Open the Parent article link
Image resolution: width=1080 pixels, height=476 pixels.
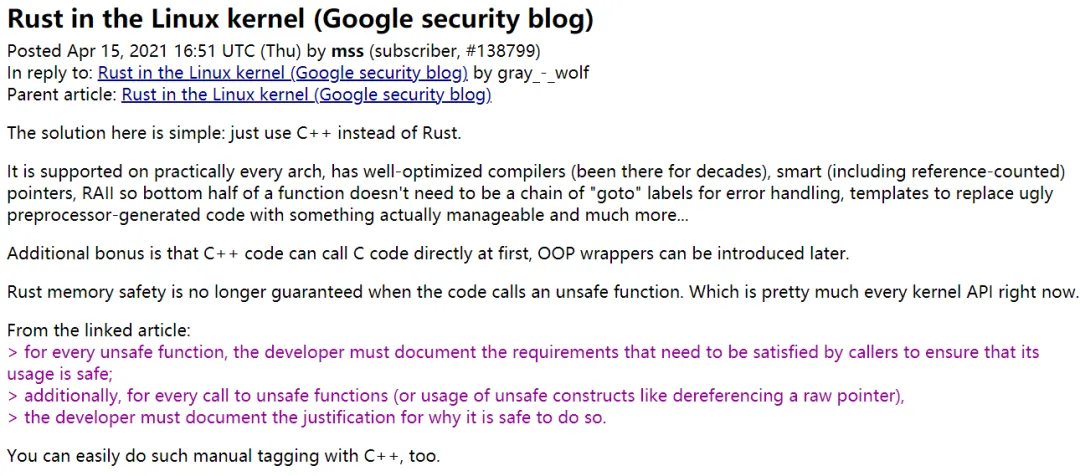[307, 95]
